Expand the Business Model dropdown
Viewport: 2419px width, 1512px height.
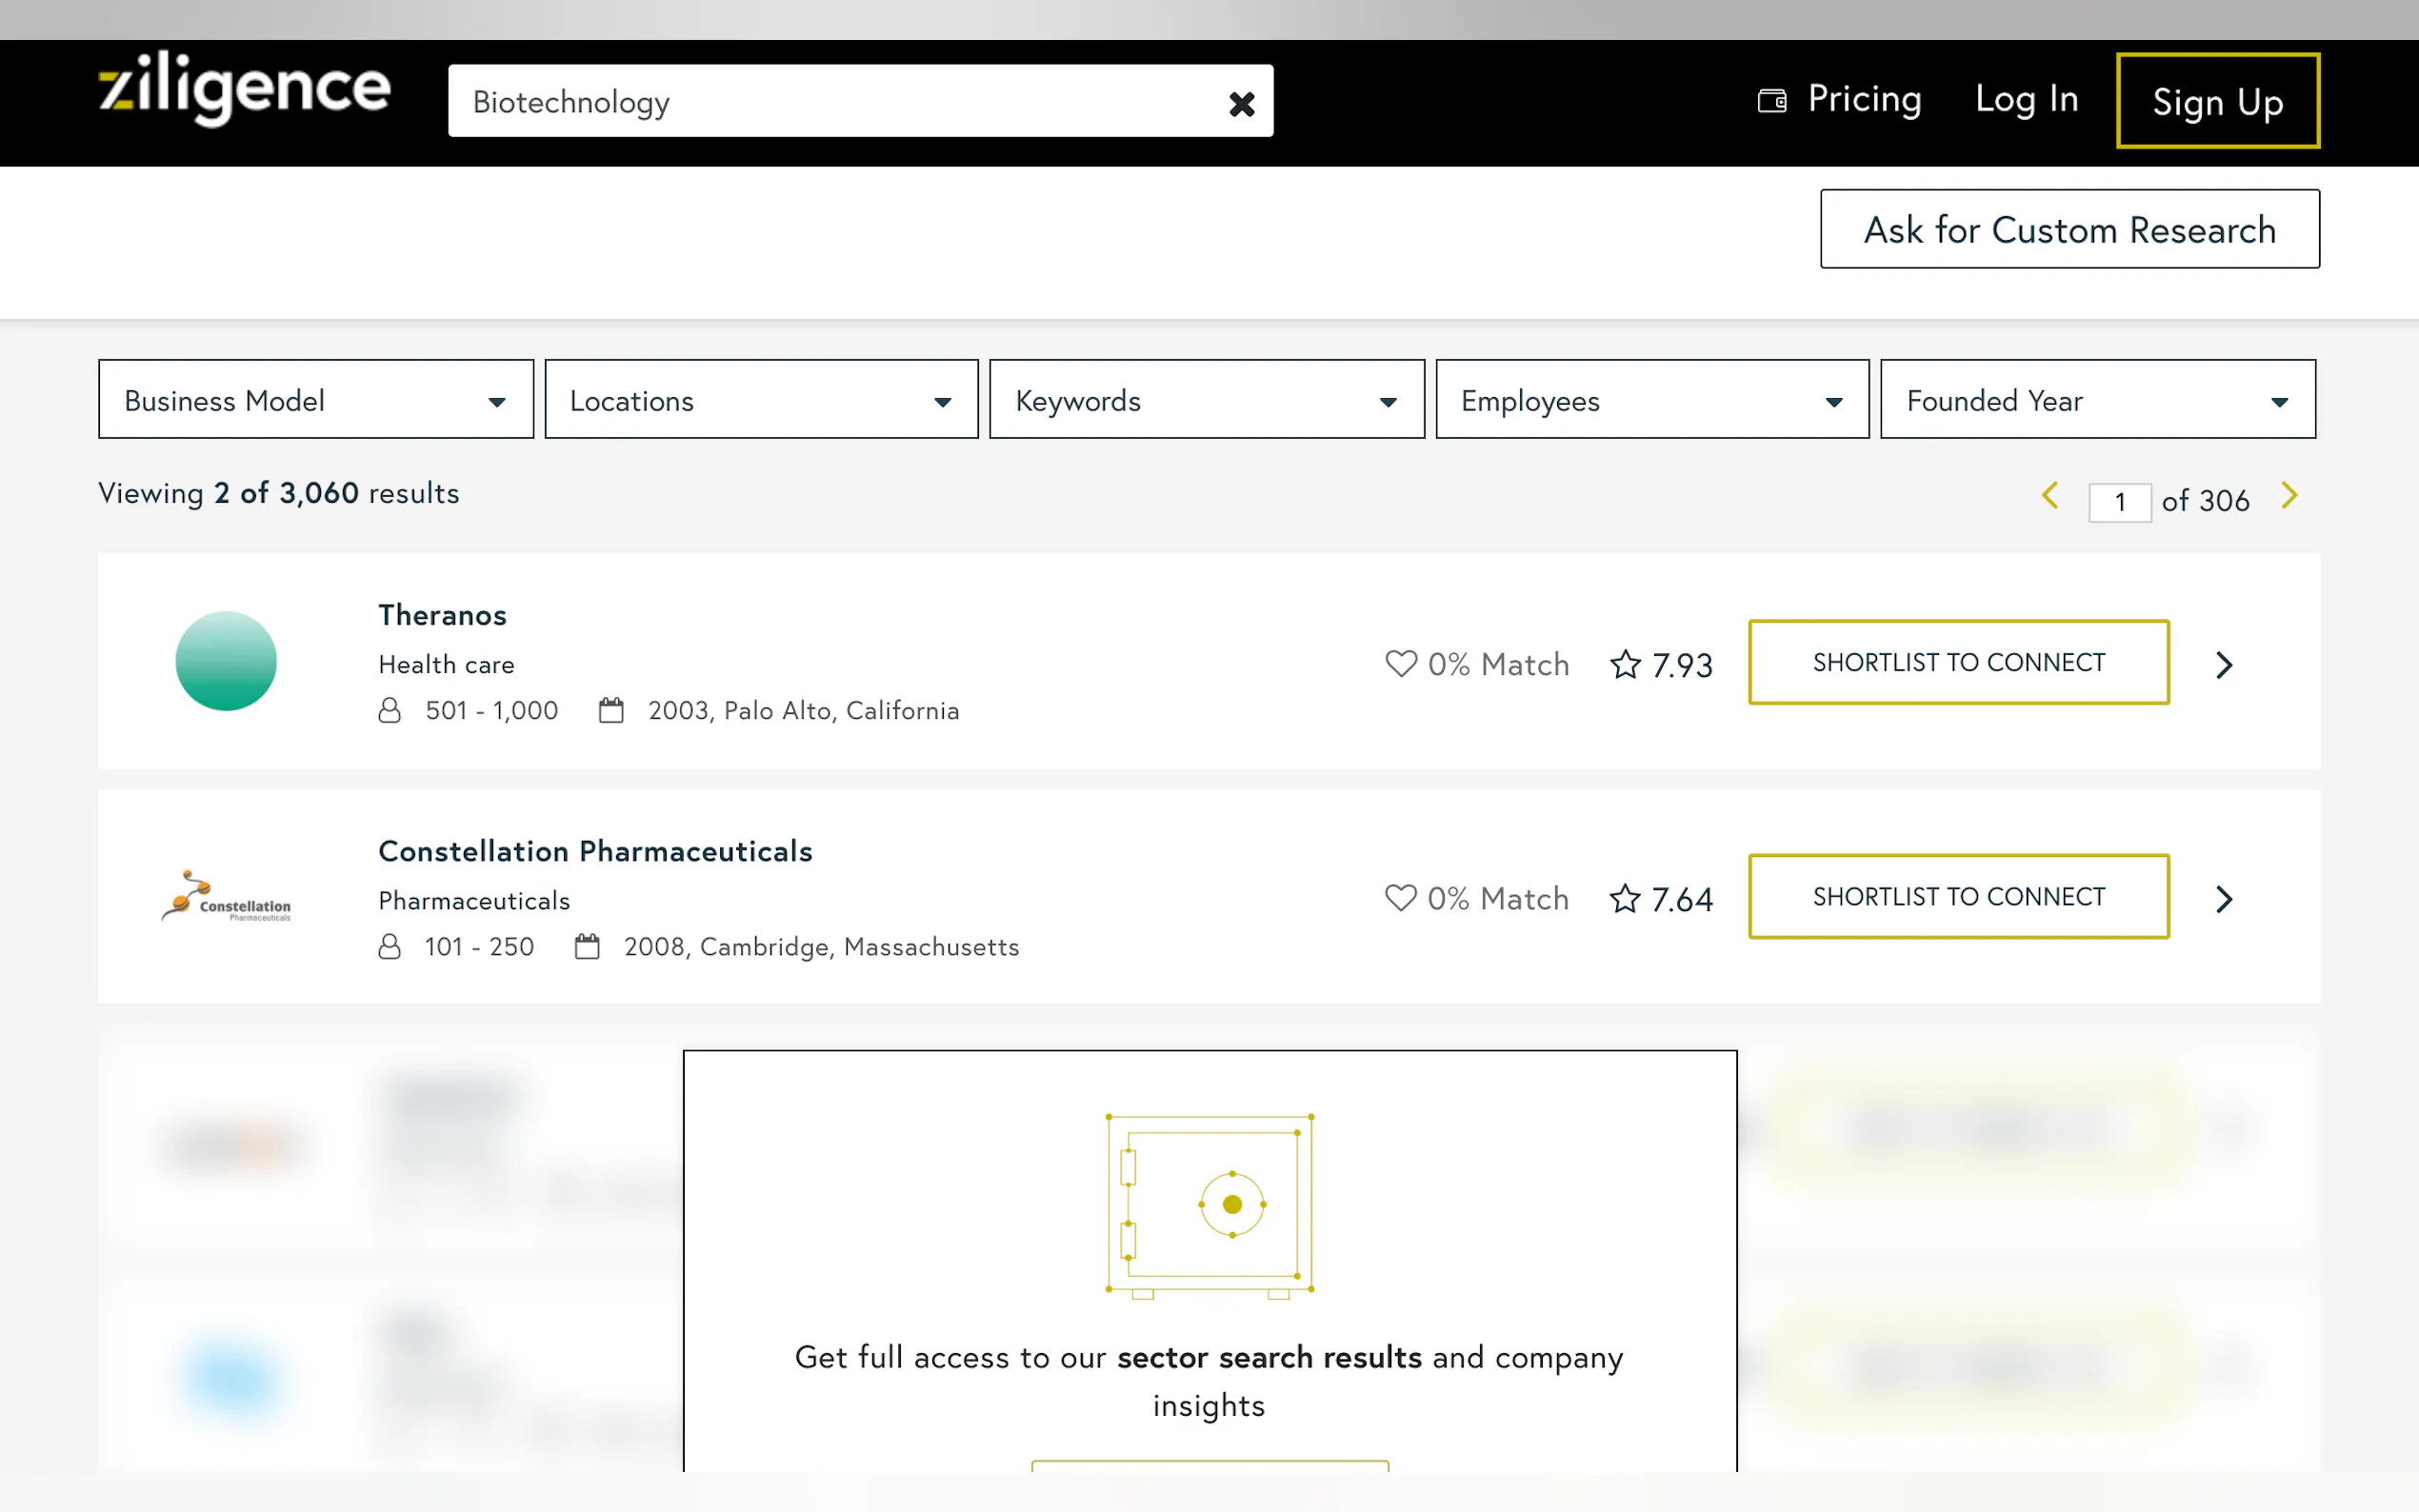click(316, 400)
